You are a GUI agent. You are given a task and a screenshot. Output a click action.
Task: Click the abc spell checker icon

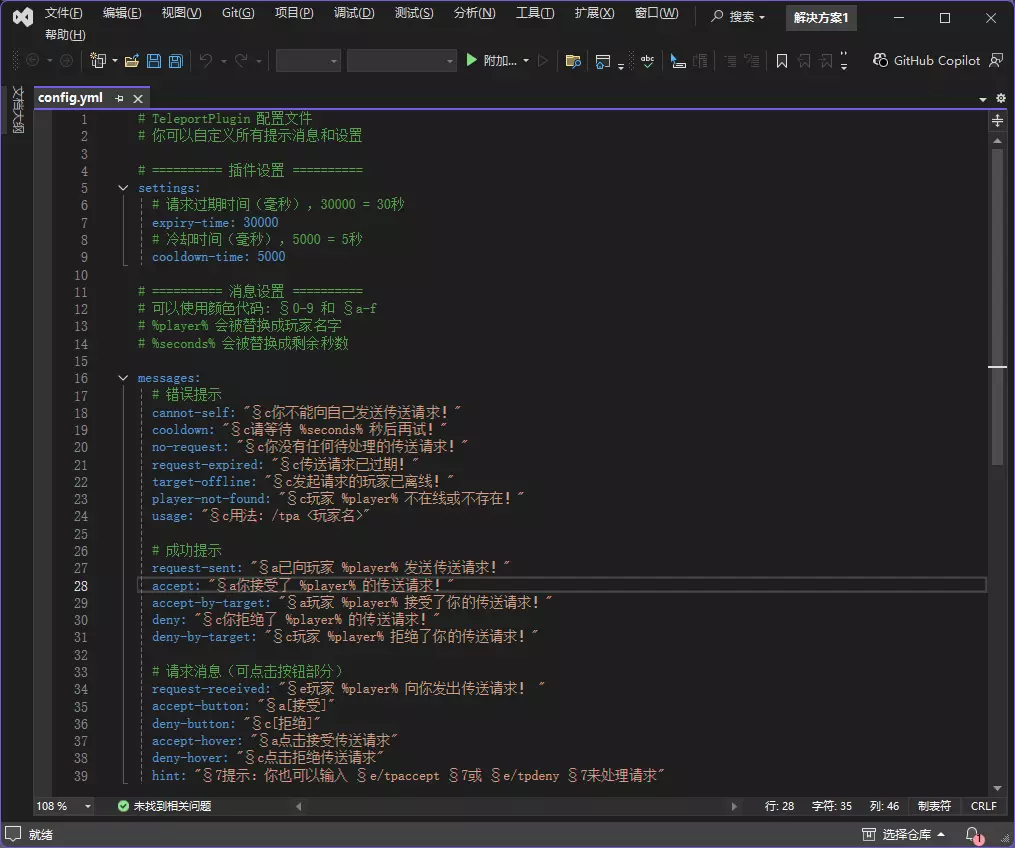point(647,61)
